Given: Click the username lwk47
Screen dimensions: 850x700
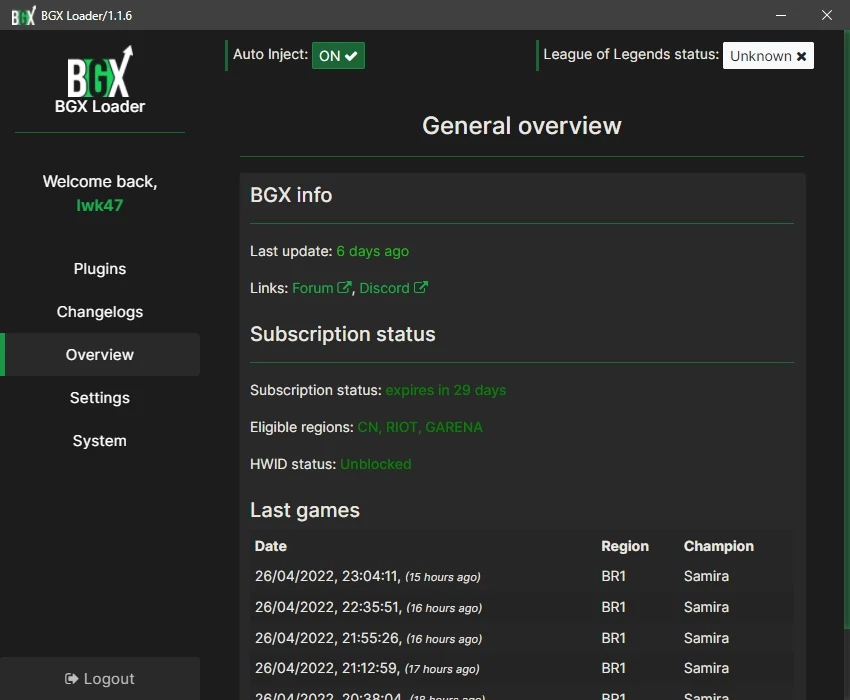Looking at the screenshot, I should click(100, 205).
